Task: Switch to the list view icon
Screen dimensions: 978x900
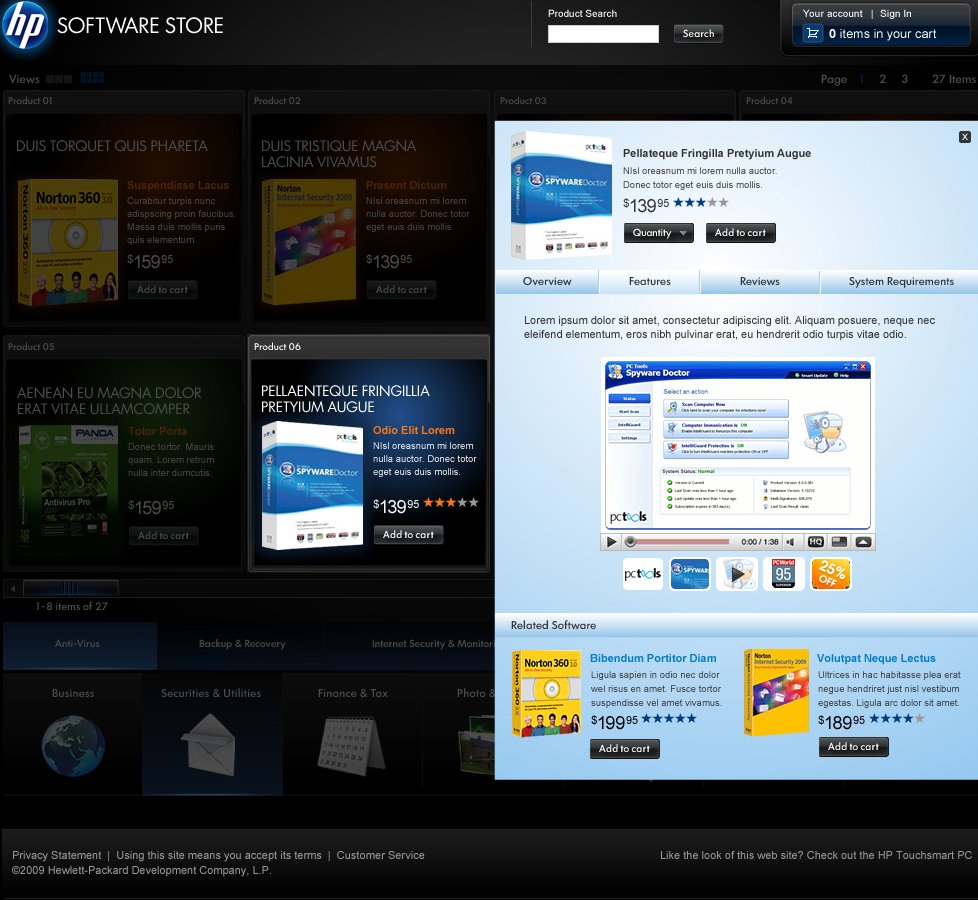Action: coord(59,79)
